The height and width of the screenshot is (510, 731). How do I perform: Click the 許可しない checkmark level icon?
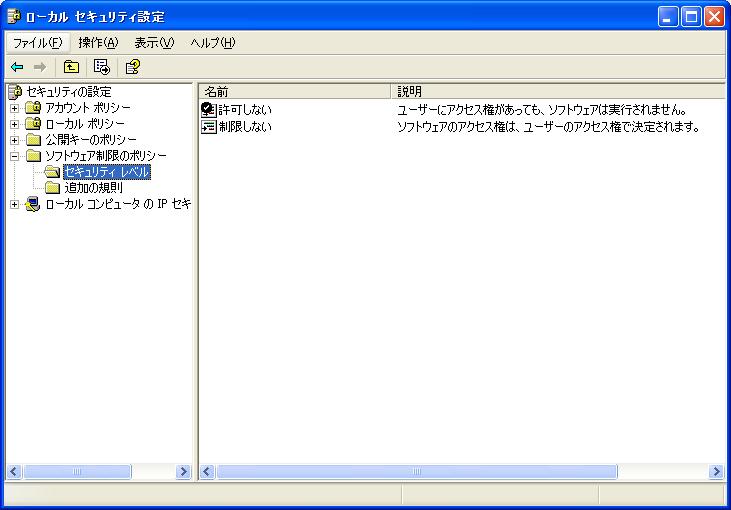tap(208, 110)
